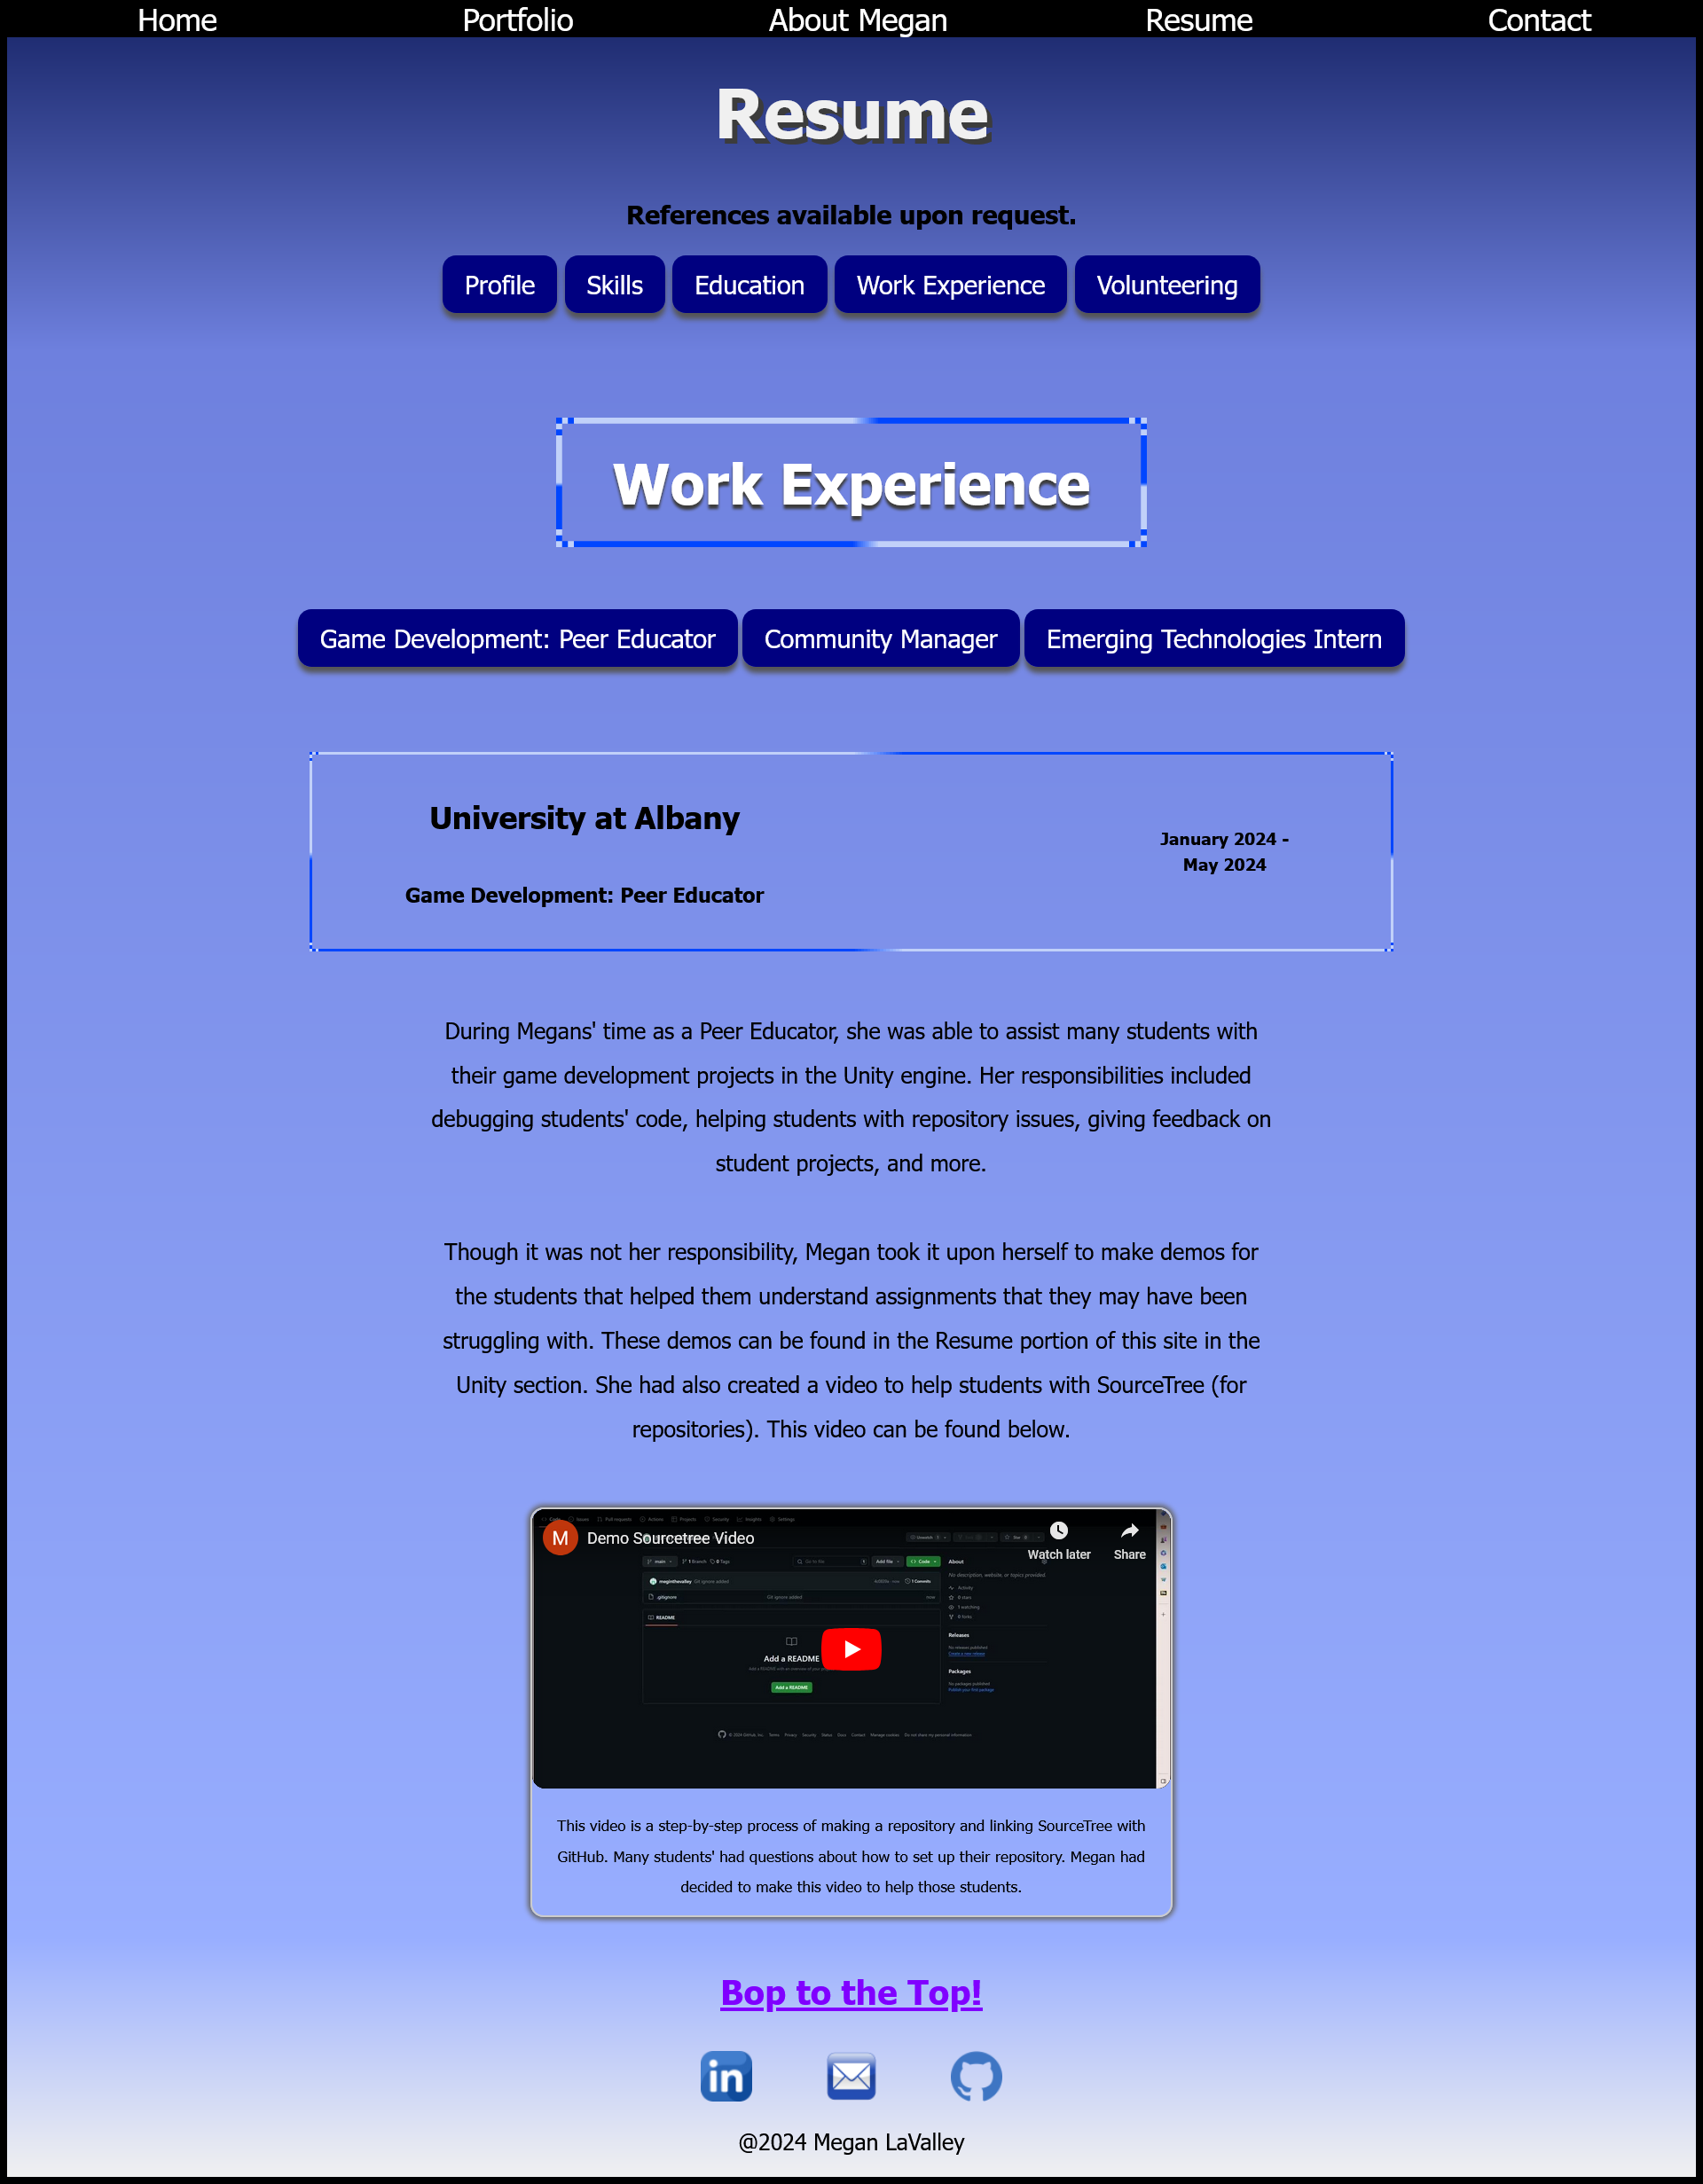Switch to the Skills tab
The height and width of the screenshot is (2184, 1703).
tap(614, 284)
